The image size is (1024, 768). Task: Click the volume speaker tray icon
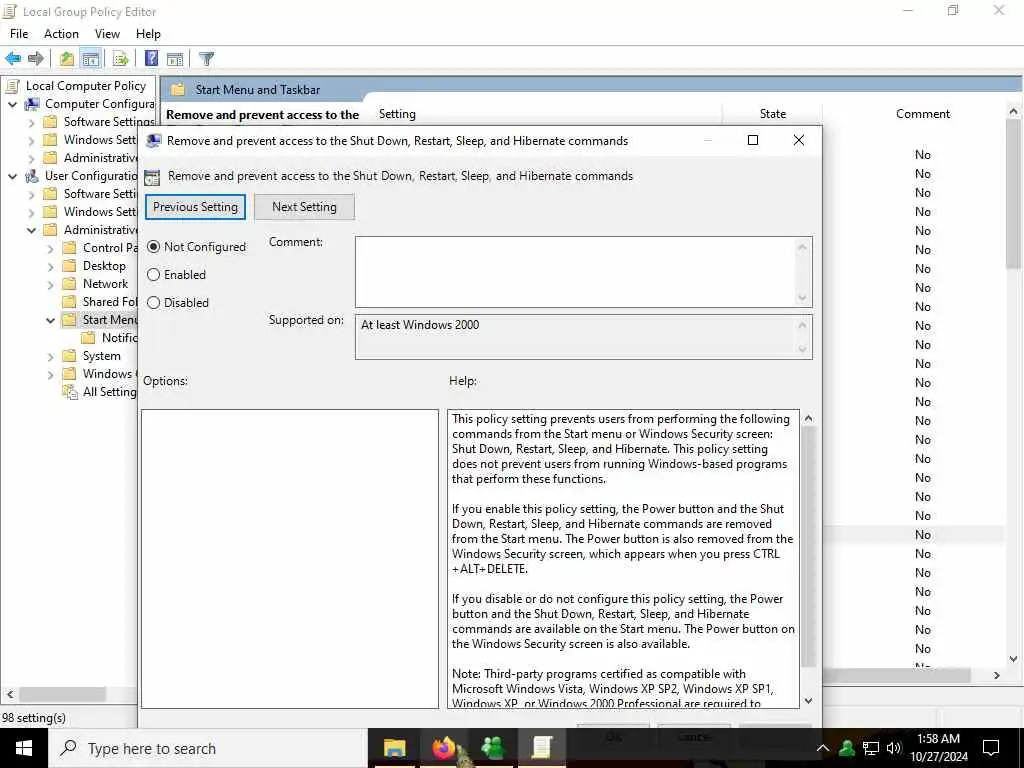(x=894, y=748)
